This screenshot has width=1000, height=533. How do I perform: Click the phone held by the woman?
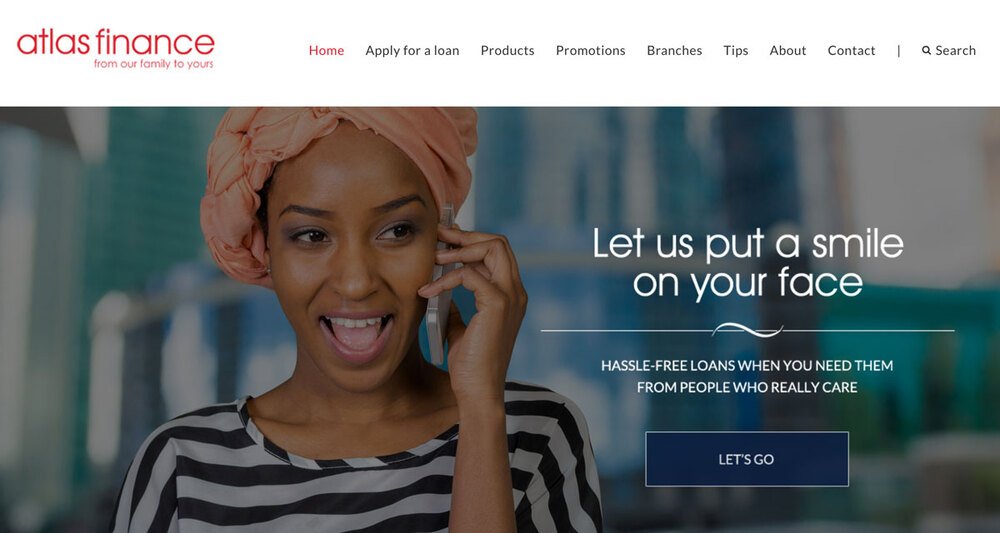pyautogui.click(x=439, y=287)
